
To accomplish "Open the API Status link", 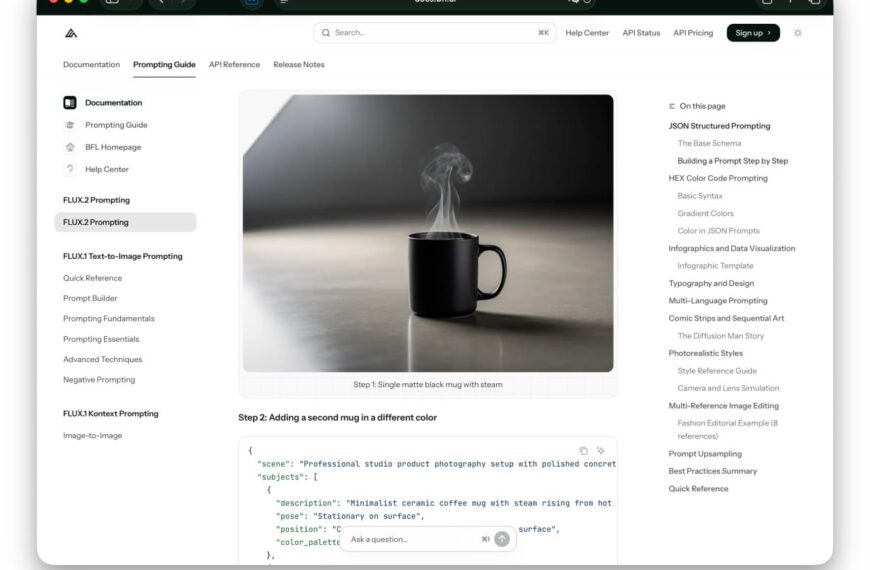I will tap(641, 33).
